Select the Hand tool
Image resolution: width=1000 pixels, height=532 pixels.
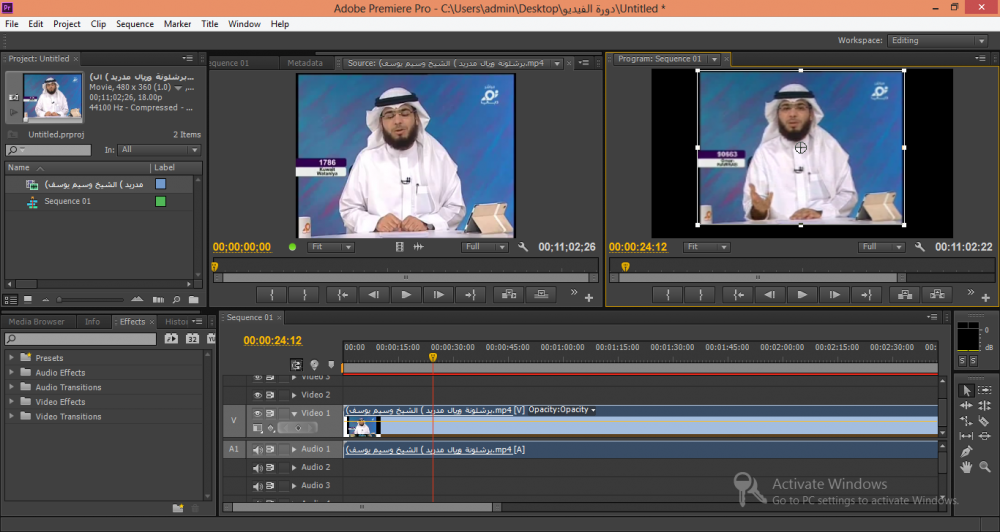point(966,466)
